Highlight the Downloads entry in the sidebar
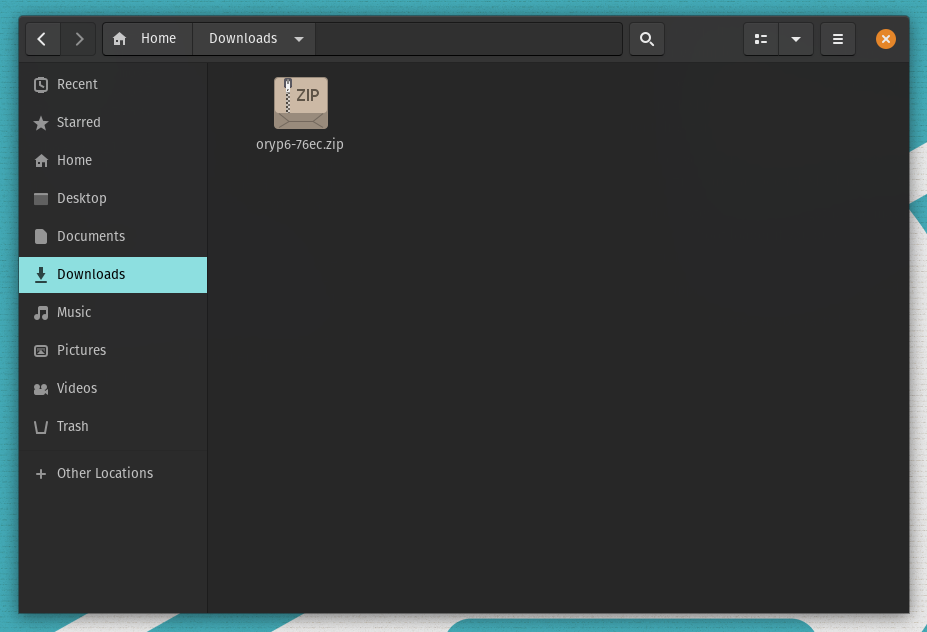The image size is (927, 632). (91, 274)
